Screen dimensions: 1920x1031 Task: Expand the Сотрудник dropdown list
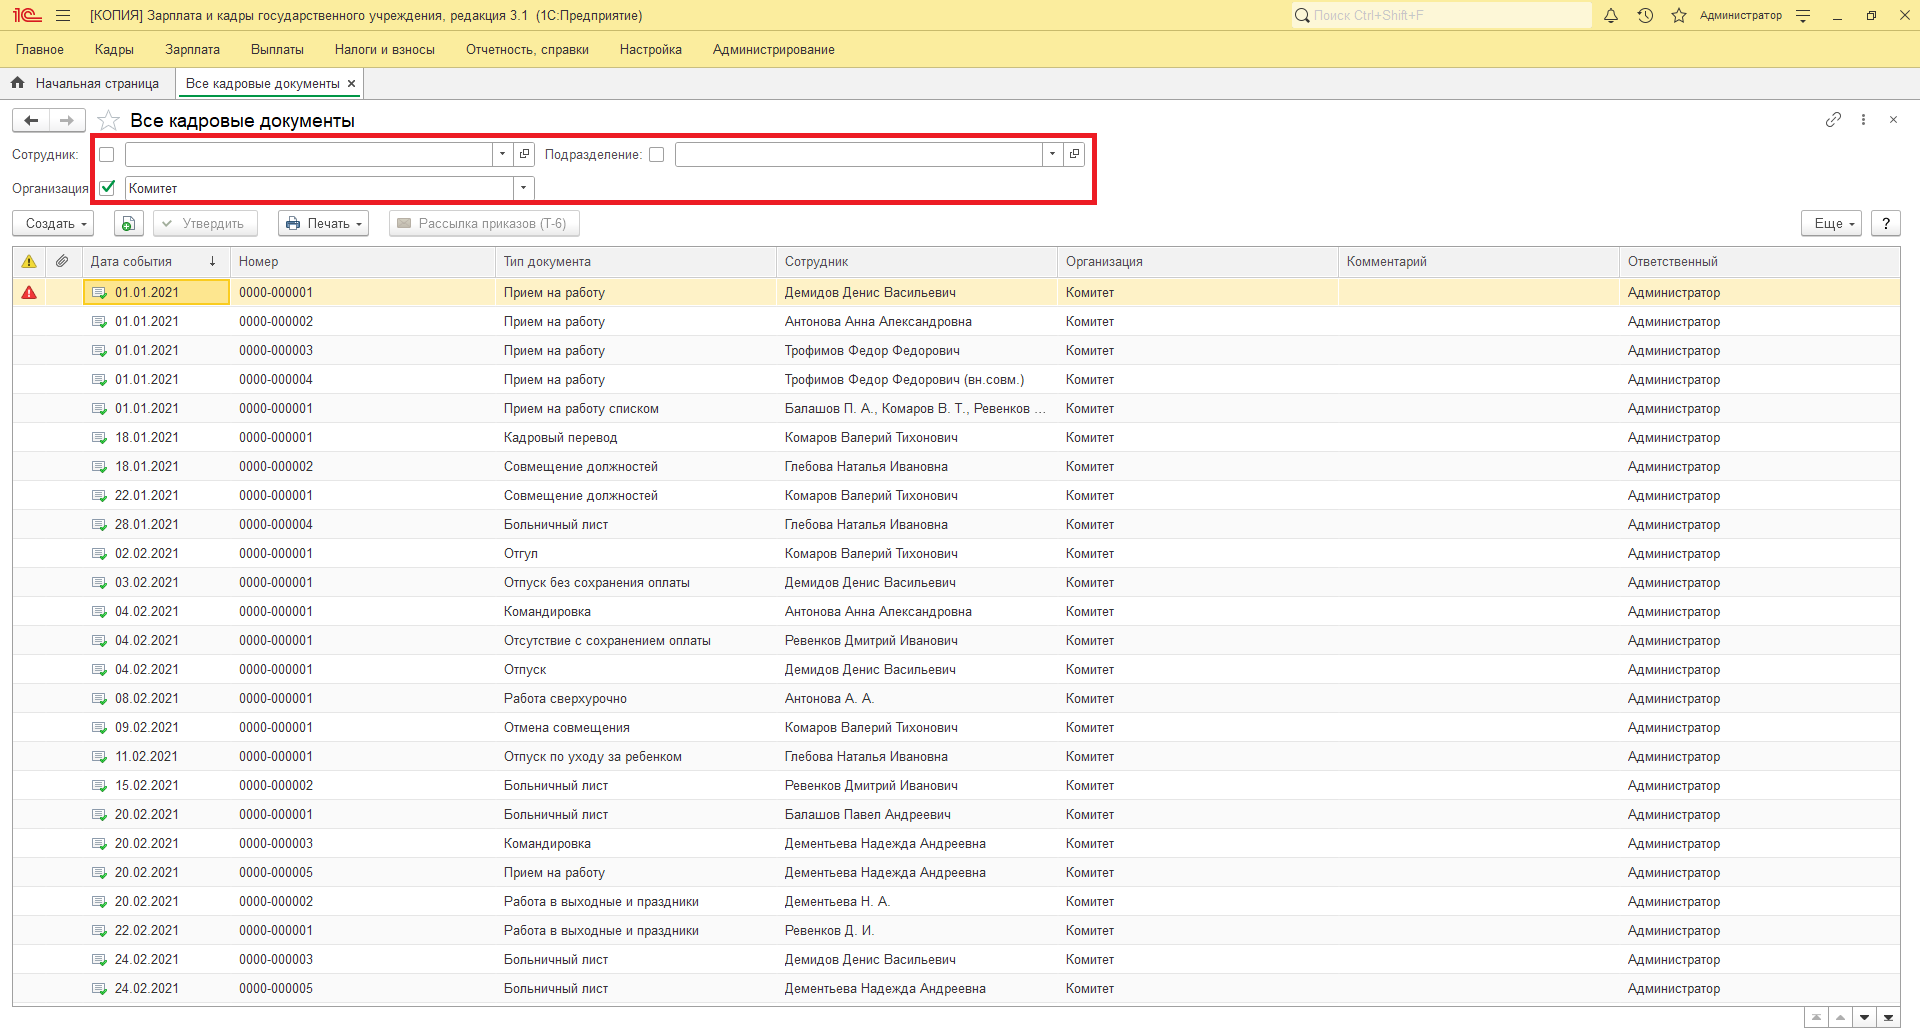(503, 154)
